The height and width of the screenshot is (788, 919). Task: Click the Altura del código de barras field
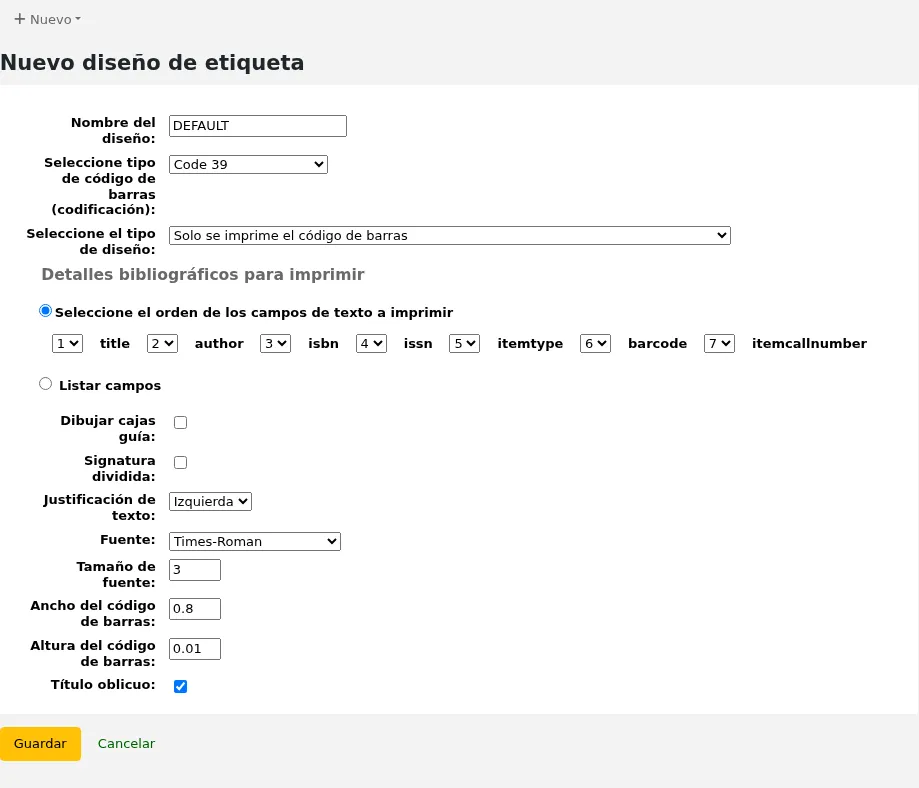tap(195, 649)
